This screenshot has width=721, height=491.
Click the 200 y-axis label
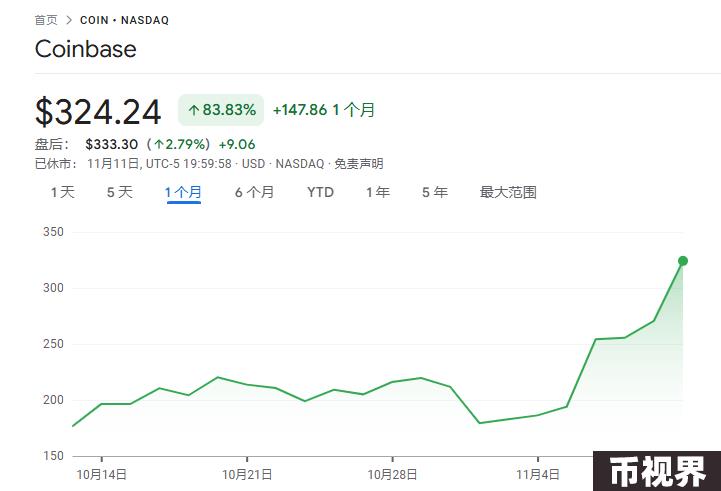point(53,400)
